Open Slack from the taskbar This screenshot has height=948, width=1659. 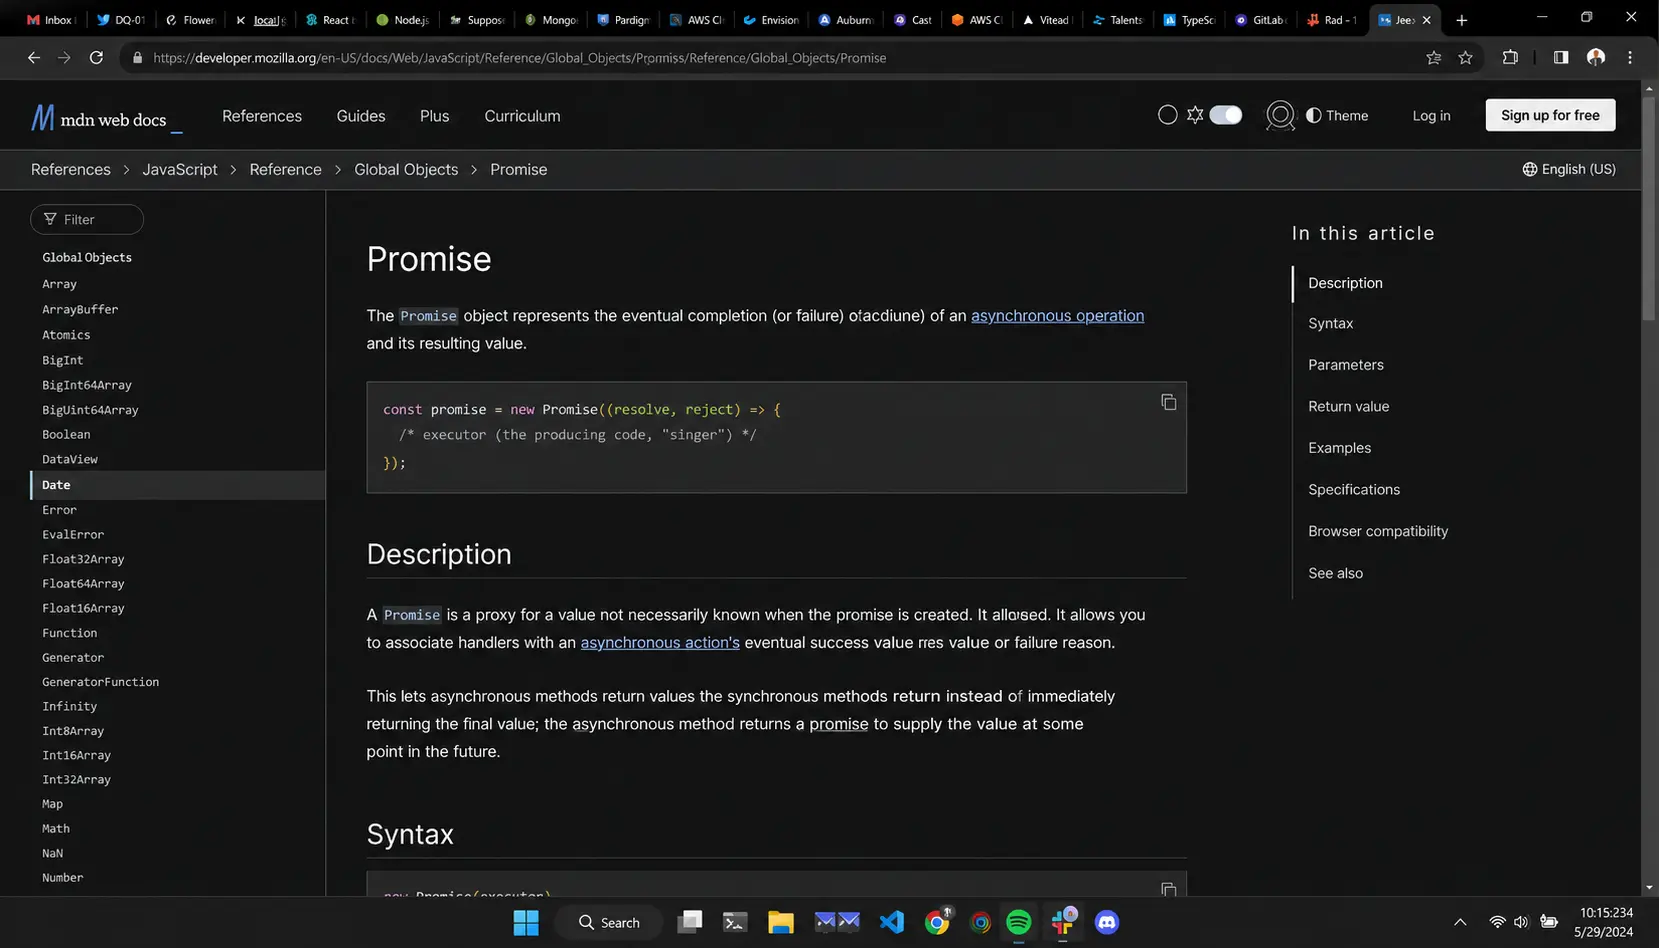(1063, 922)
